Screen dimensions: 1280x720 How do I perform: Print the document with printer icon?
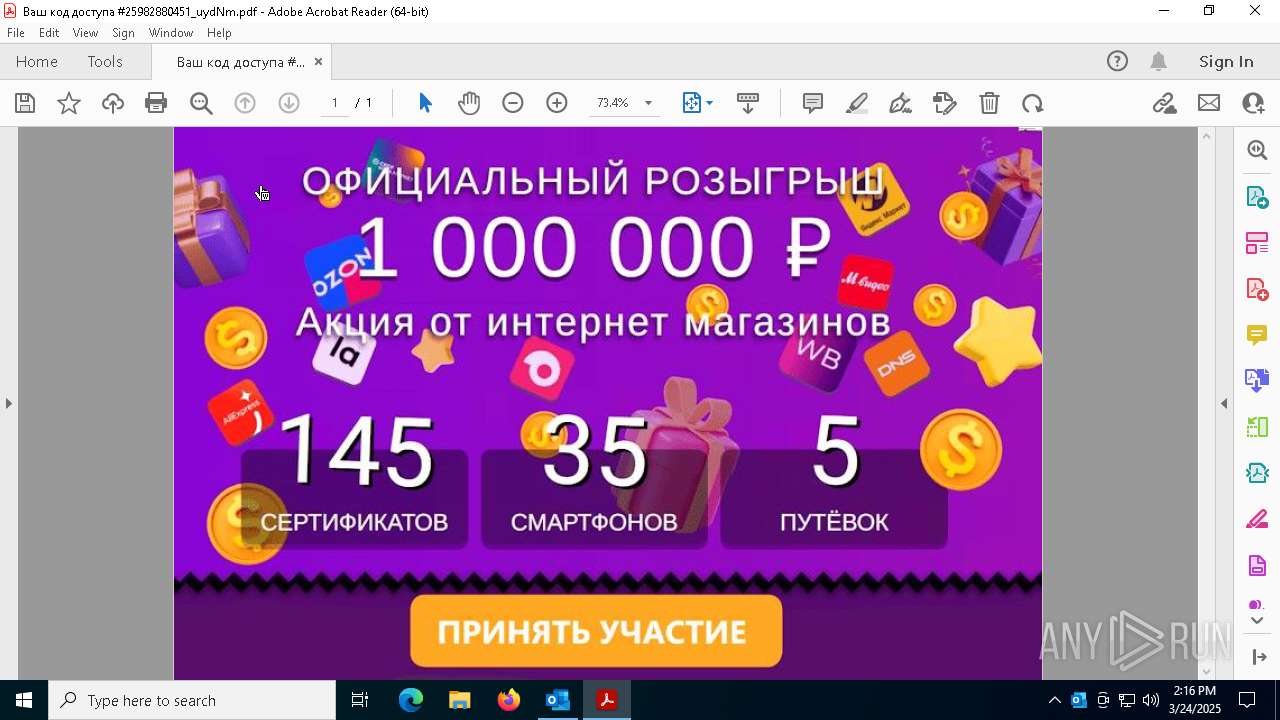pyautogui.click(x=156, y=103)
